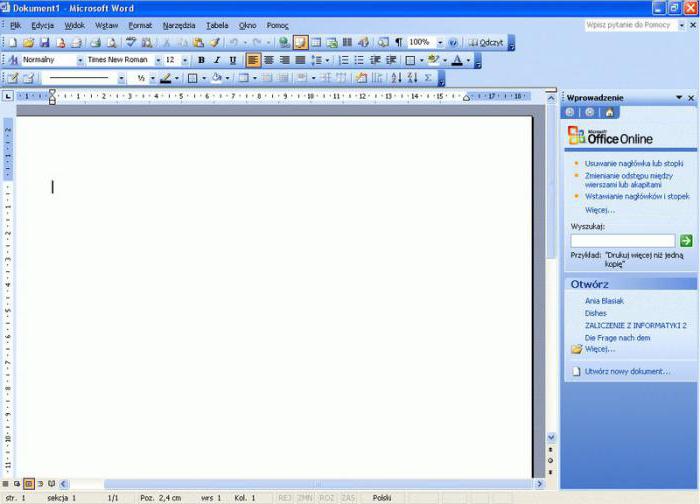Image resolution: width=700 pixels, height=504 pixels.
Task: Click the Paste clipboard icon
Action: pos(199,43)
